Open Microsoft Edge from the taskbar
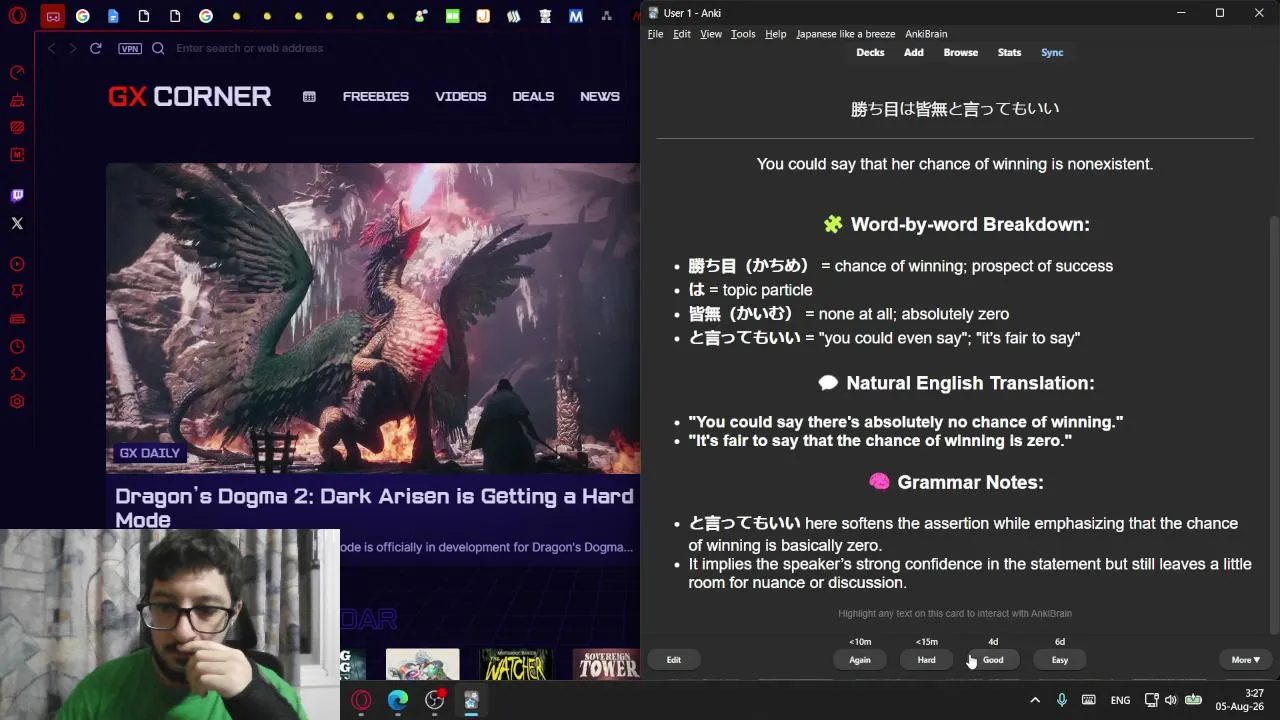1280x720 pixels. point(398,700)
